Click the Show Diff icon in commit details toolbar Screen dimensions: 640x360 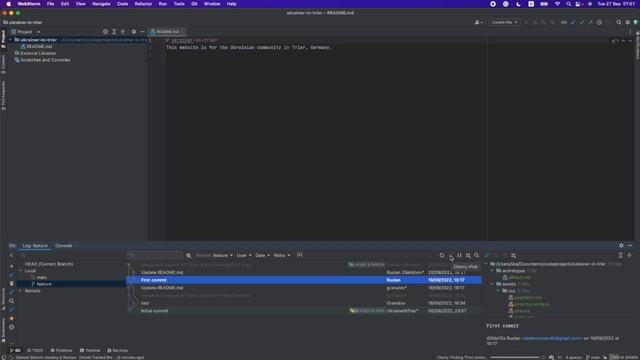[x=487, y=256]
